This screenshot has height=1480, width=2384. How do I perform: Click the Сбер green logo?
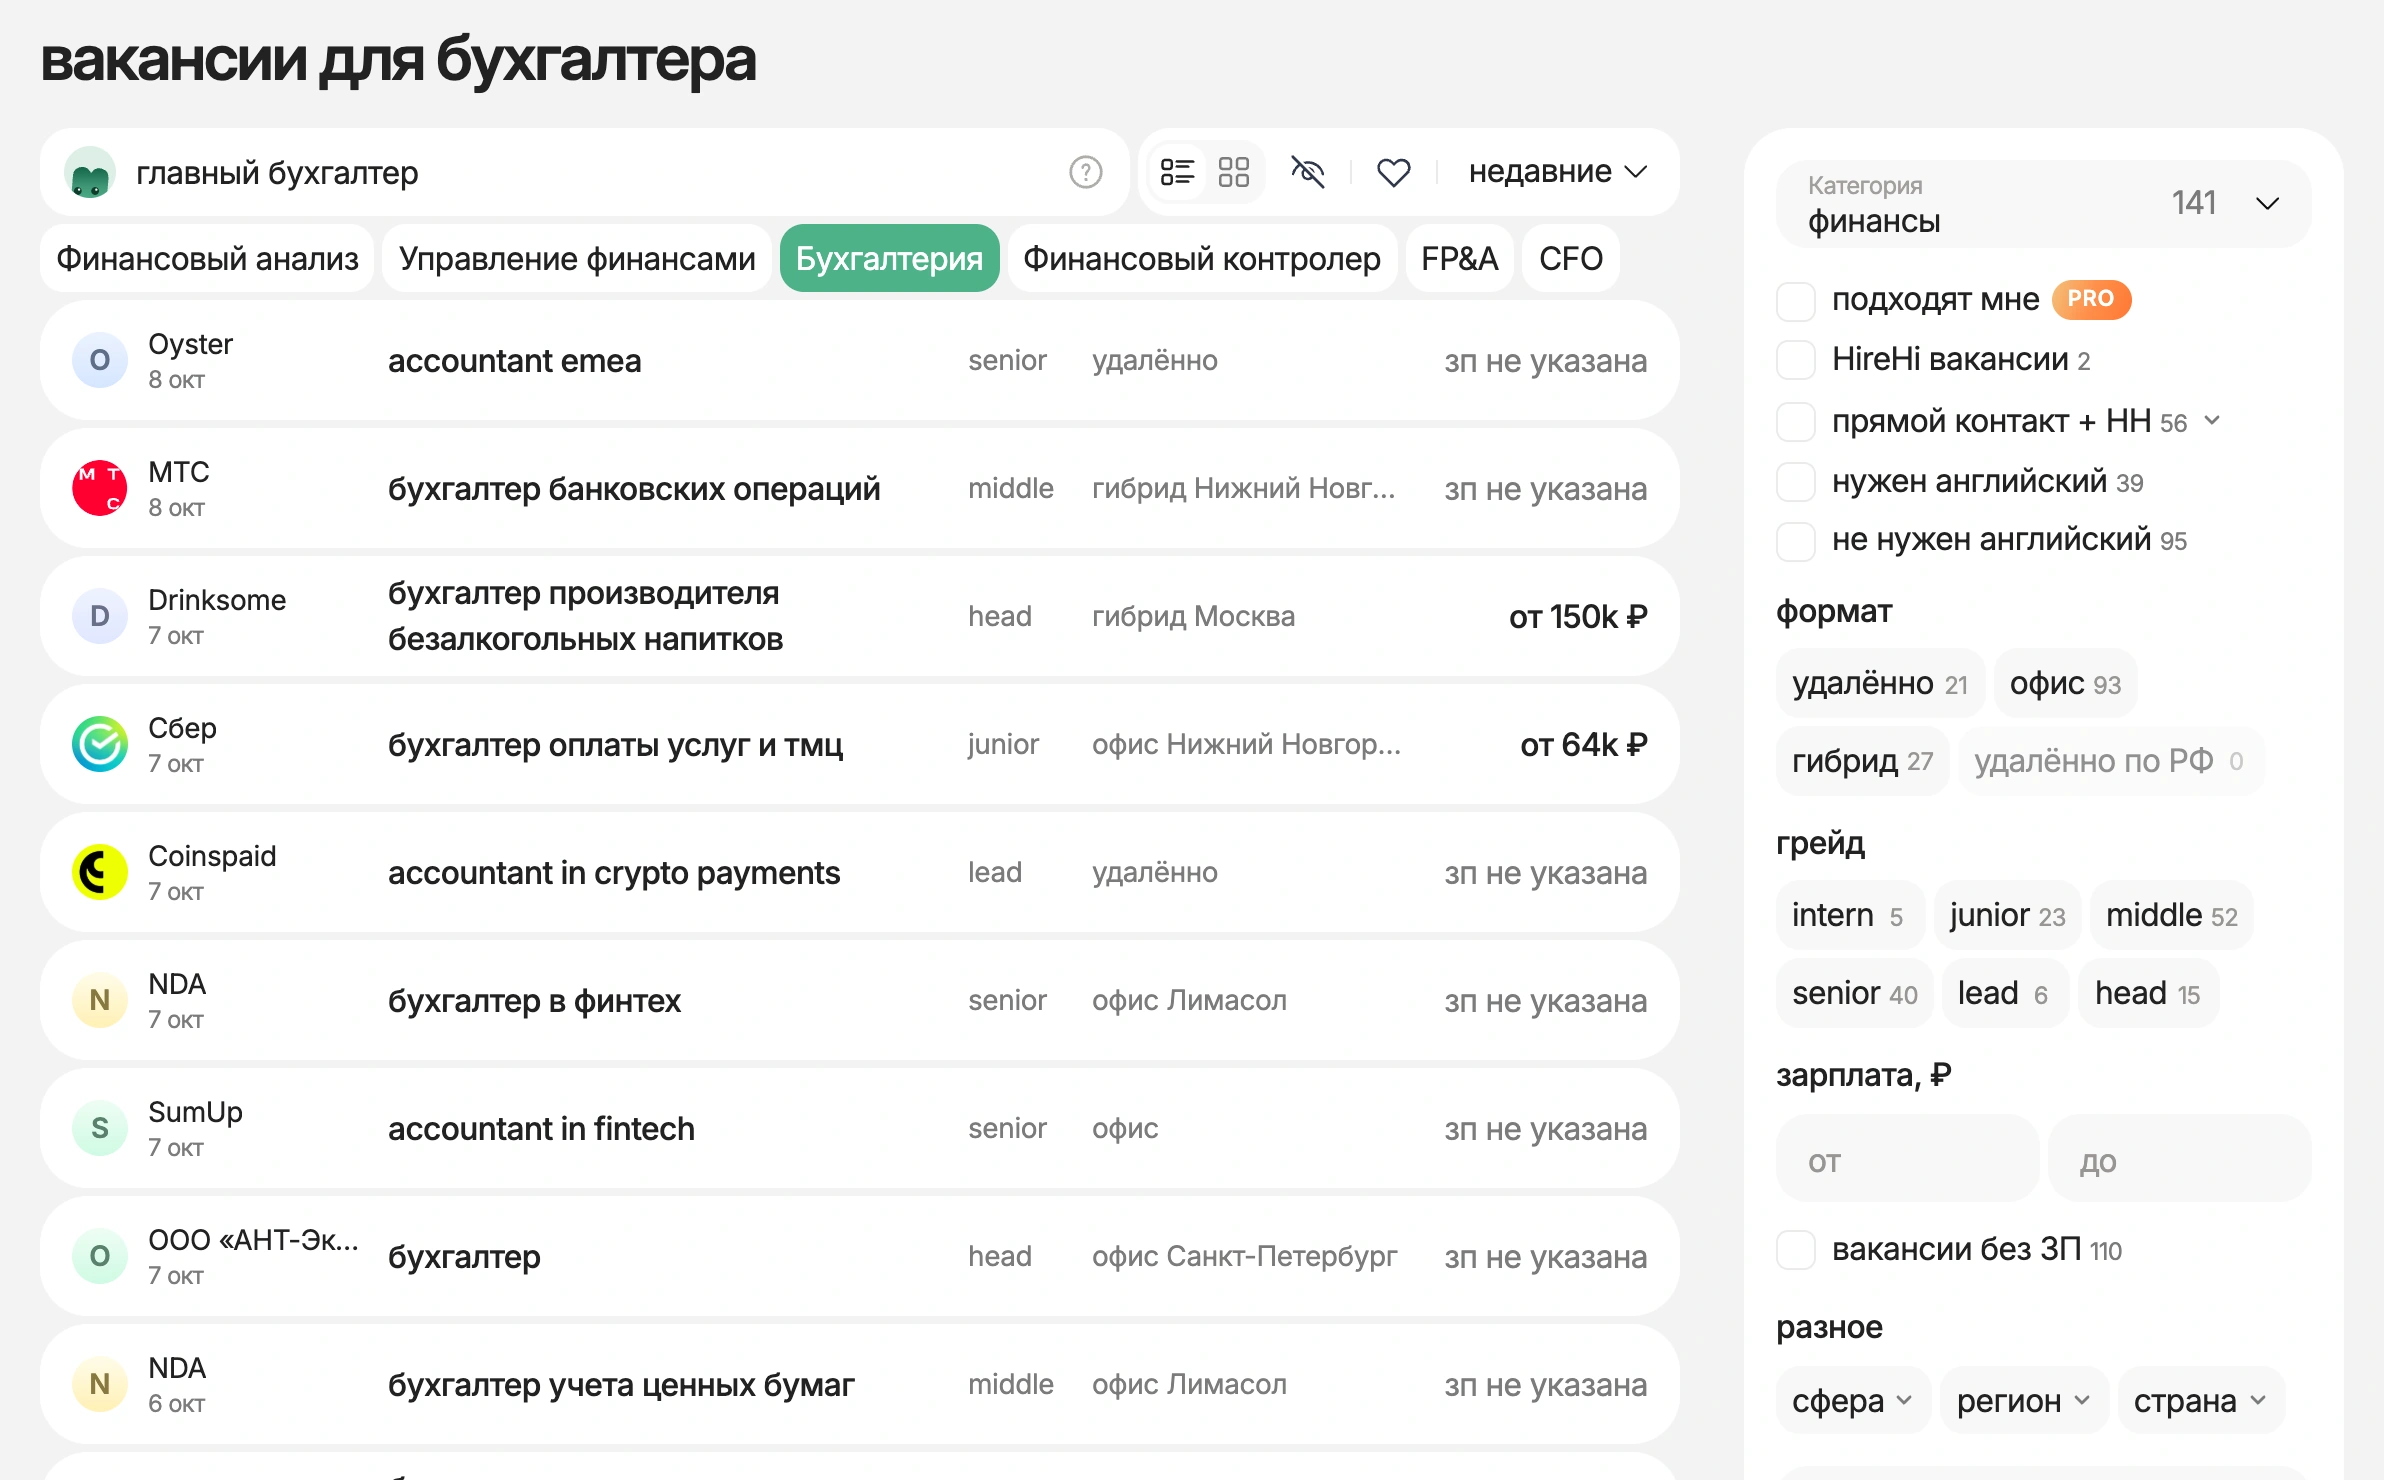100,744
